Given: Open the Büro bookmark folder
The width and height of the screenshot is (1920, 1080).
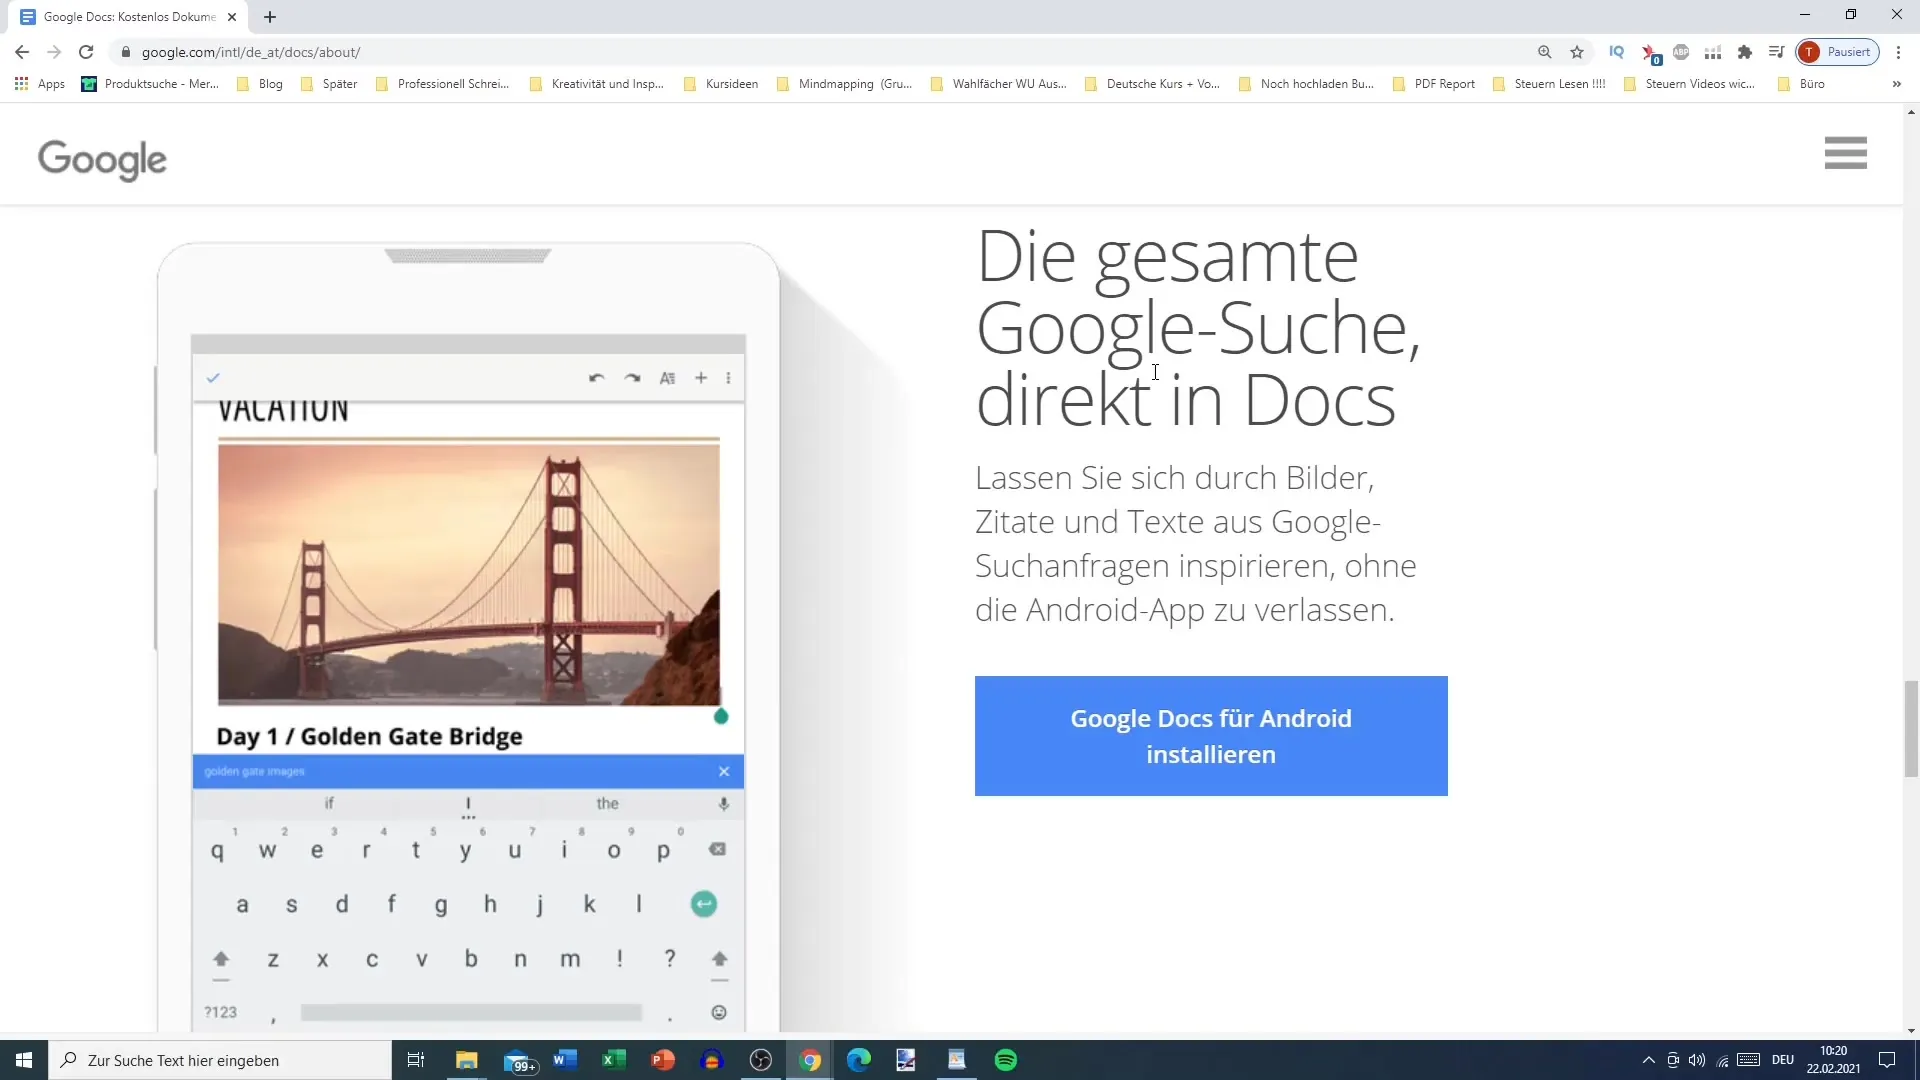Looking at the screenshot, I should [x=1802, y=84].
